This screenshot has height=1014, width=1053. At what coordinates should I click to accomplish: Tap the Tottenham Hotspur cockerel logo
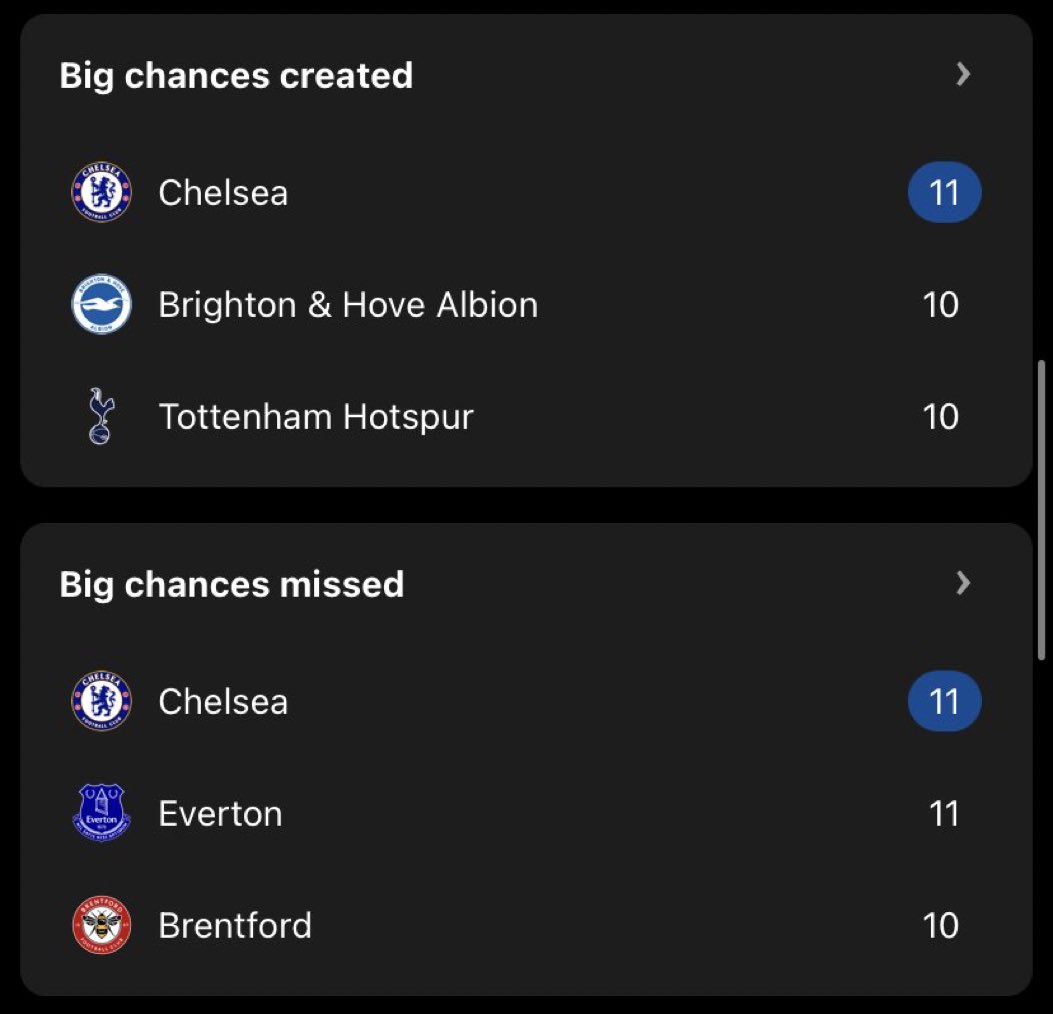101,416
